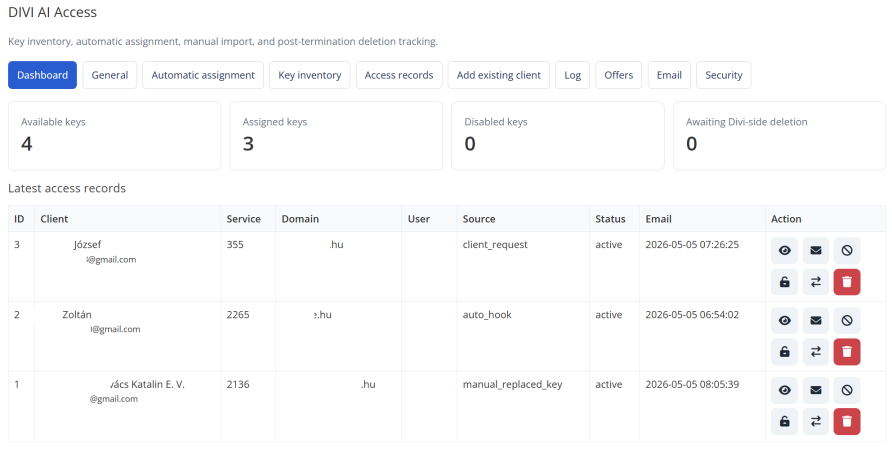Viewport: 892px width, 449px height.
Task: Unlock padlock icon in Katalin row
Action: pyautogui.click(x=784, y=422)
